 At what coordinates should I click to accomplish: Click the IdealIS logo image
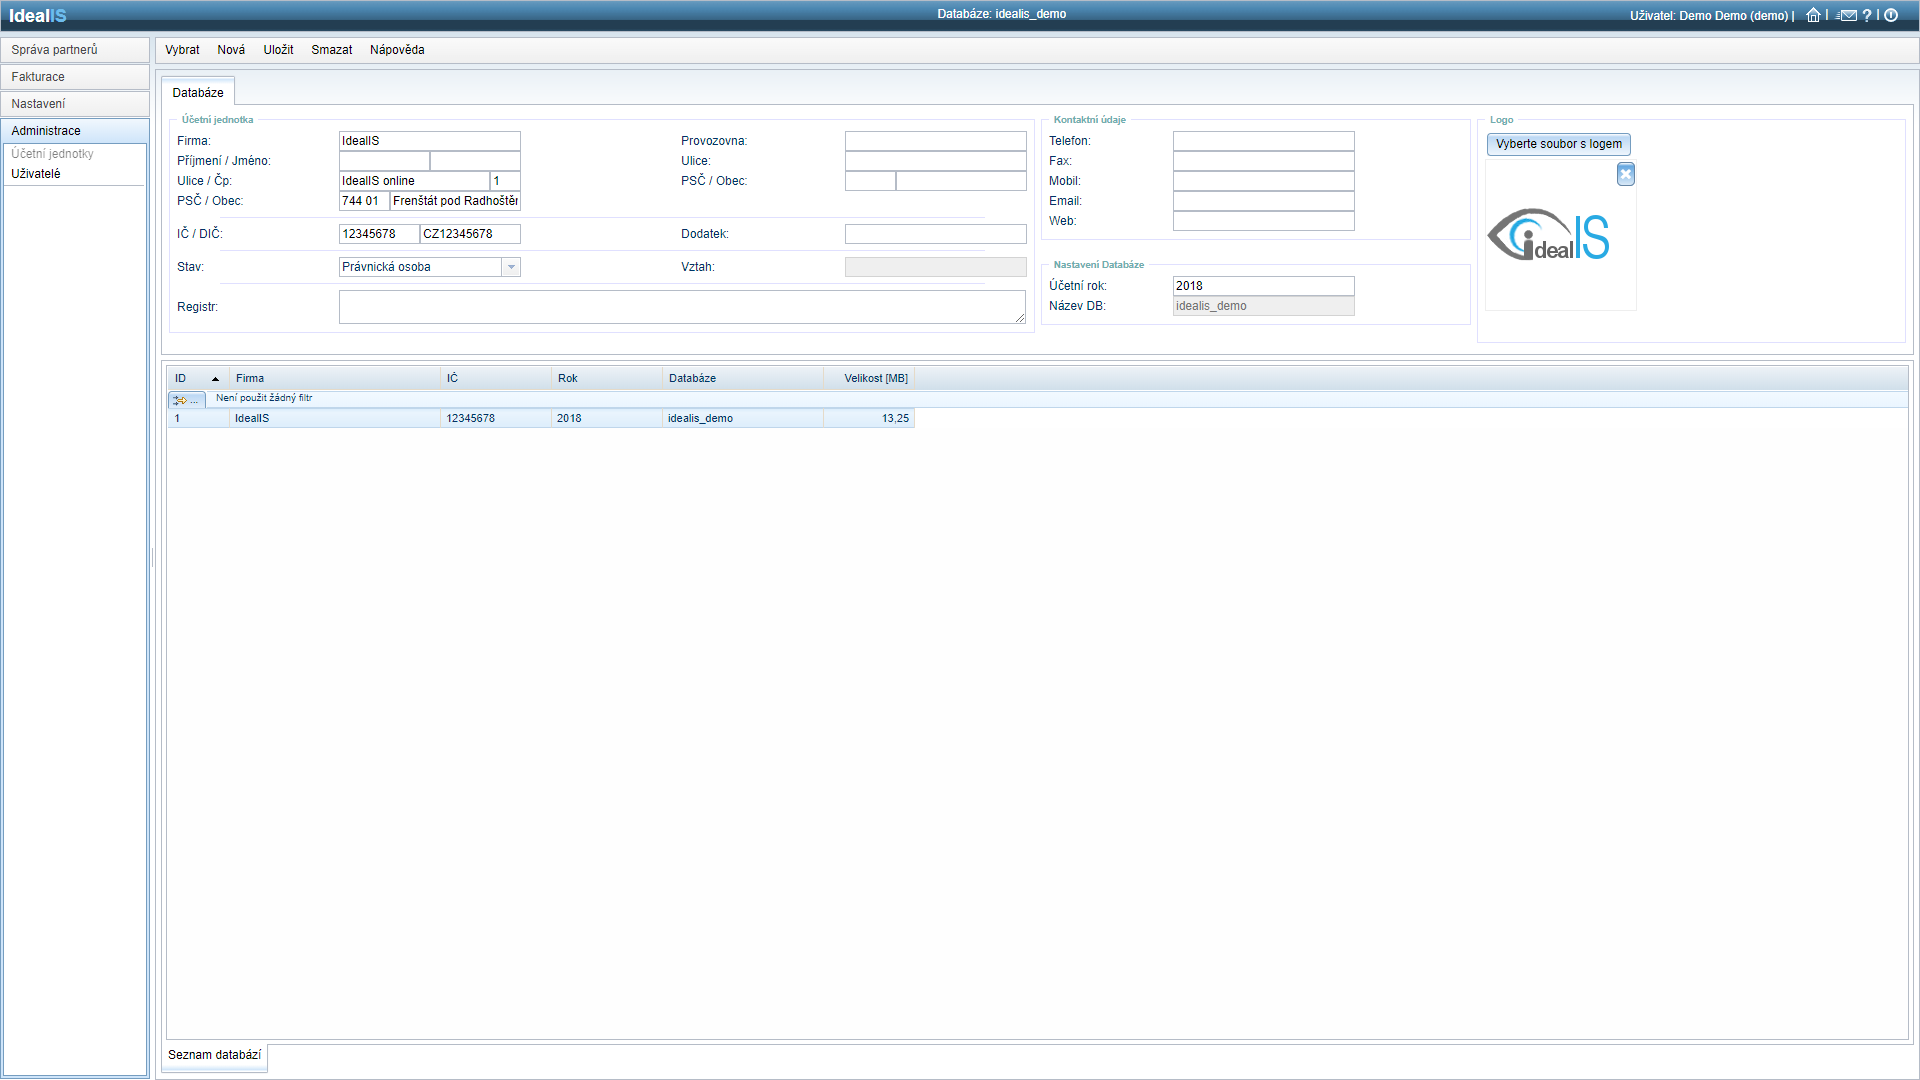(1548, 236)
